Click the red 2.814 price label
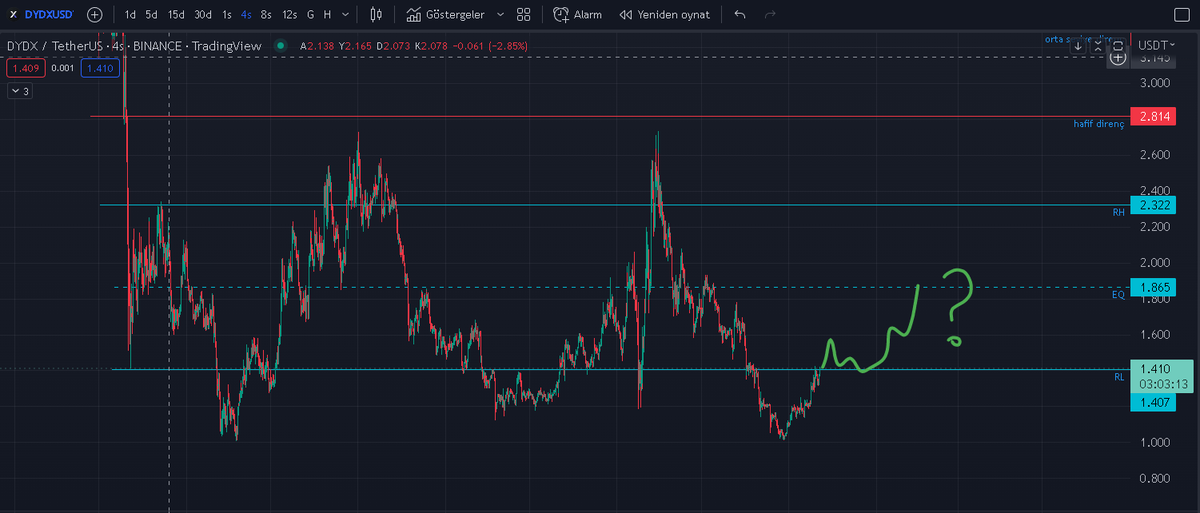This screenshot has height=513, width=1200. click(x=1152, y=117)
